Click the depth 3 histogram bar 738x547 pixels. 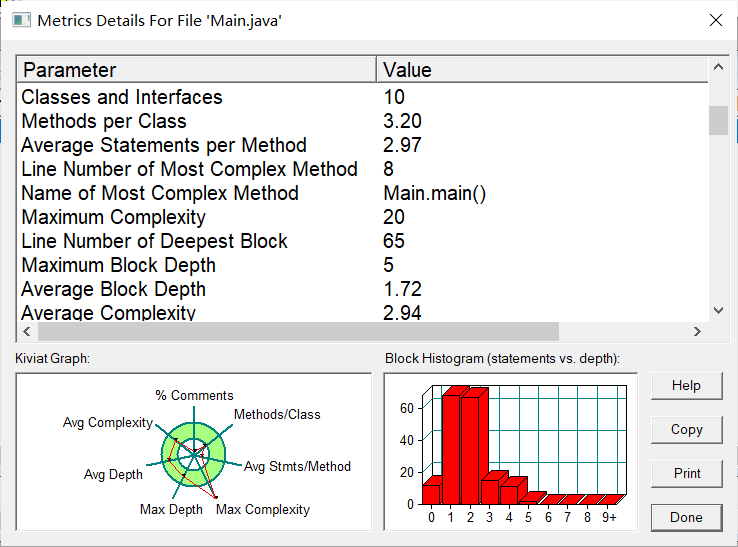(x=491, y=490)
